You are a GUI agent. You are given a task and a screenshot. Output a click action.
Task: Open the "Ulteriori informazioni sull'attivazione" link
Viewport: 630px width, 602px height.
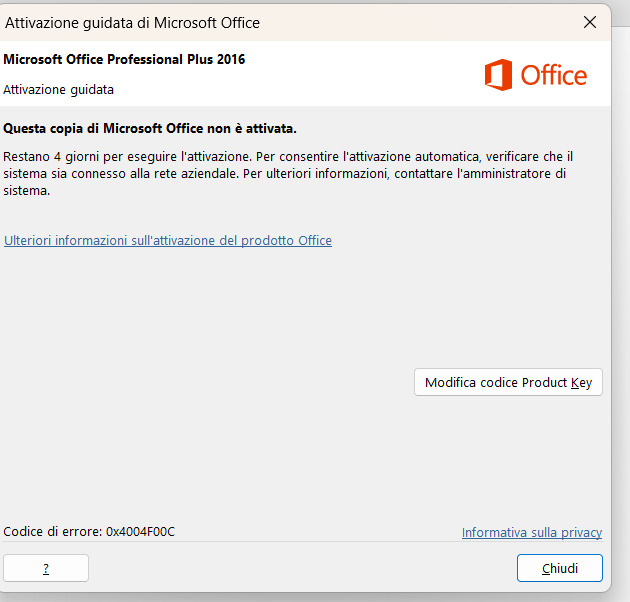168,240
